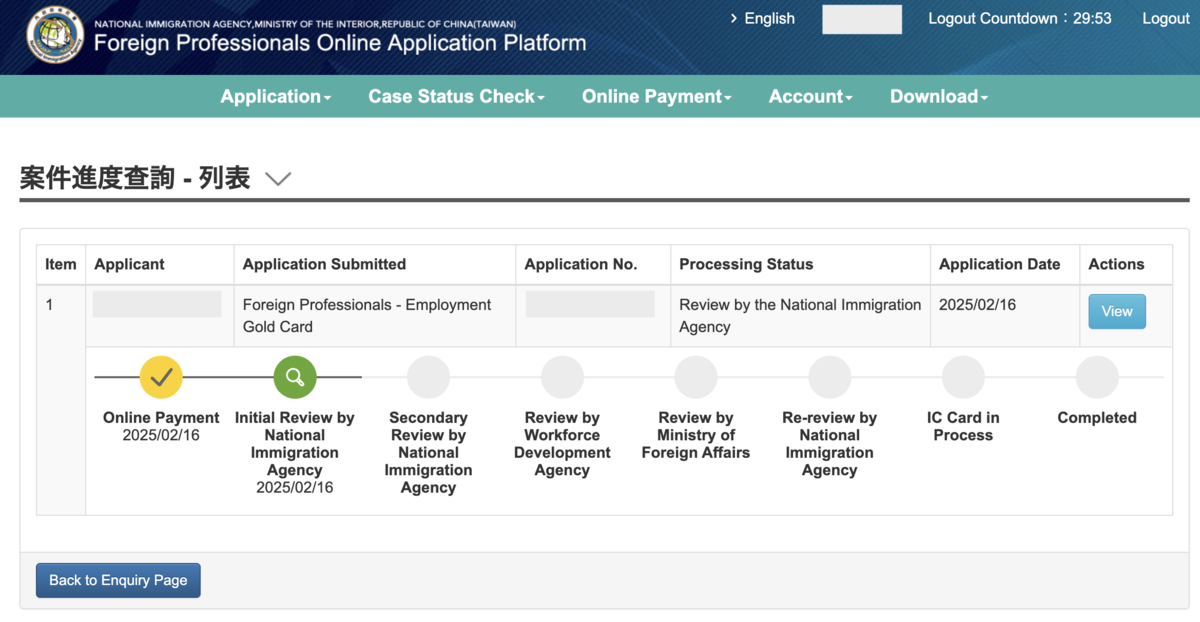
Task: Collapse the 案件進度查詢 list chevron
Action: [278, 179]
